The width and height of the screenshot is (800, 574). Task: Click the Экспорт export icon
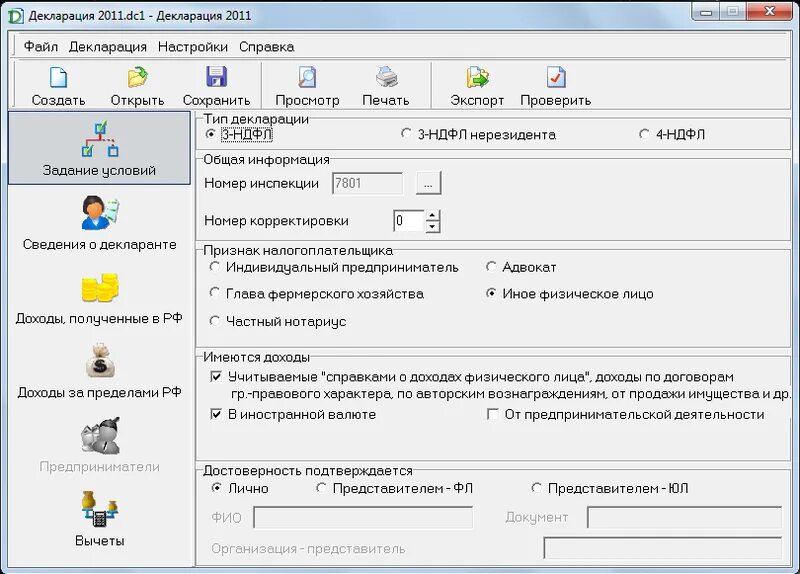click(477, 78)
